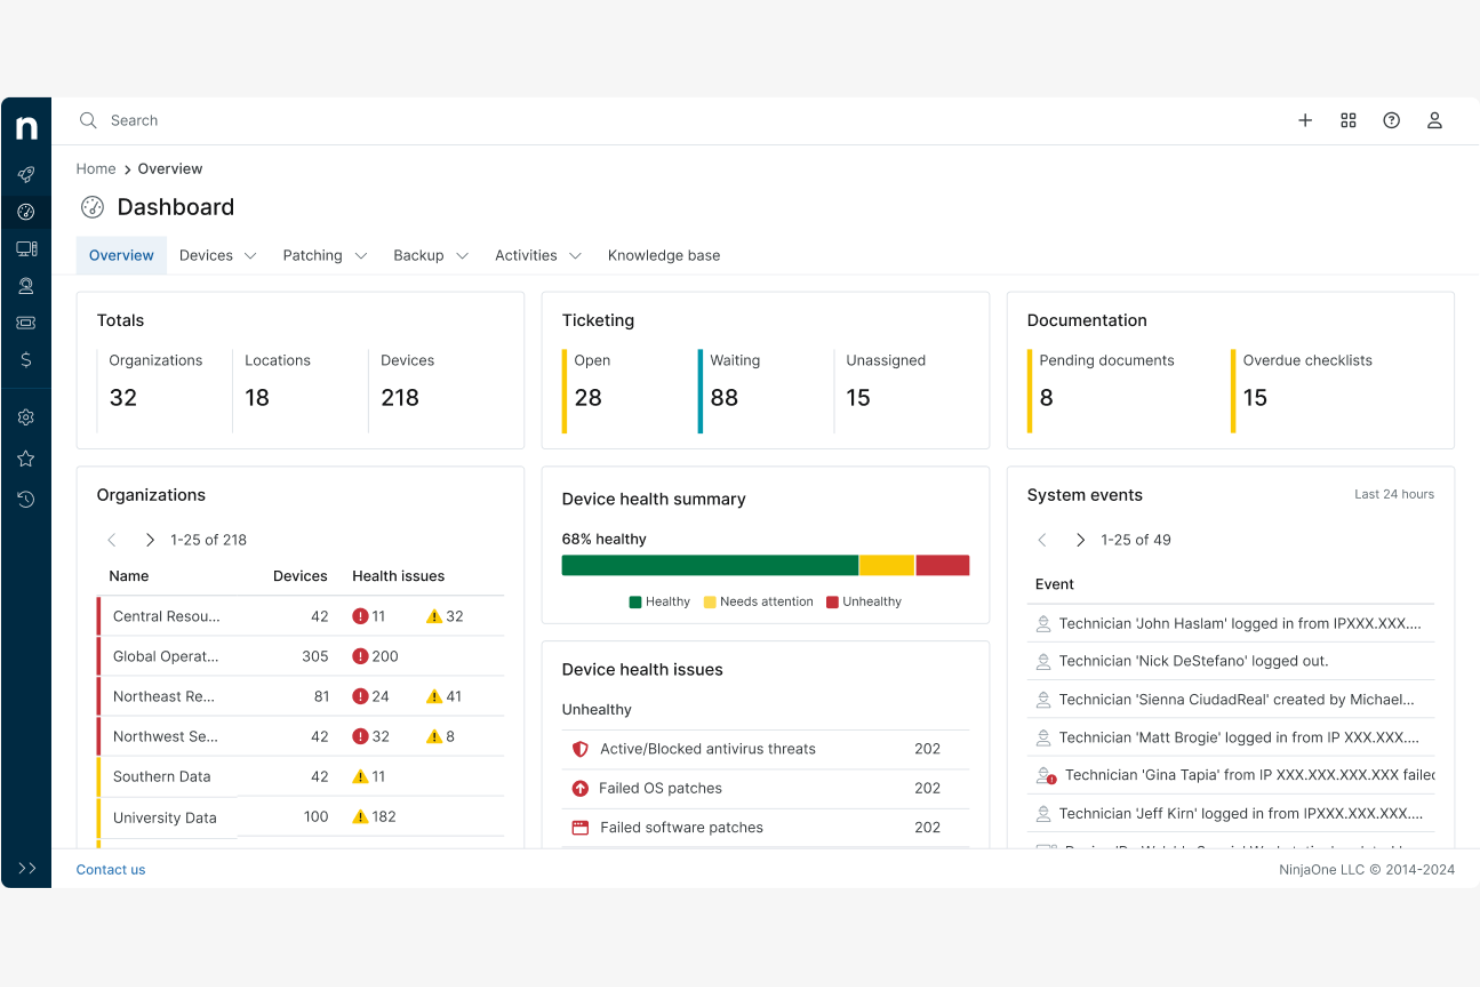This screenshot has height=987, width=1480.
Task: Expand the Devices tab dropdown
Action: [217, 256]
